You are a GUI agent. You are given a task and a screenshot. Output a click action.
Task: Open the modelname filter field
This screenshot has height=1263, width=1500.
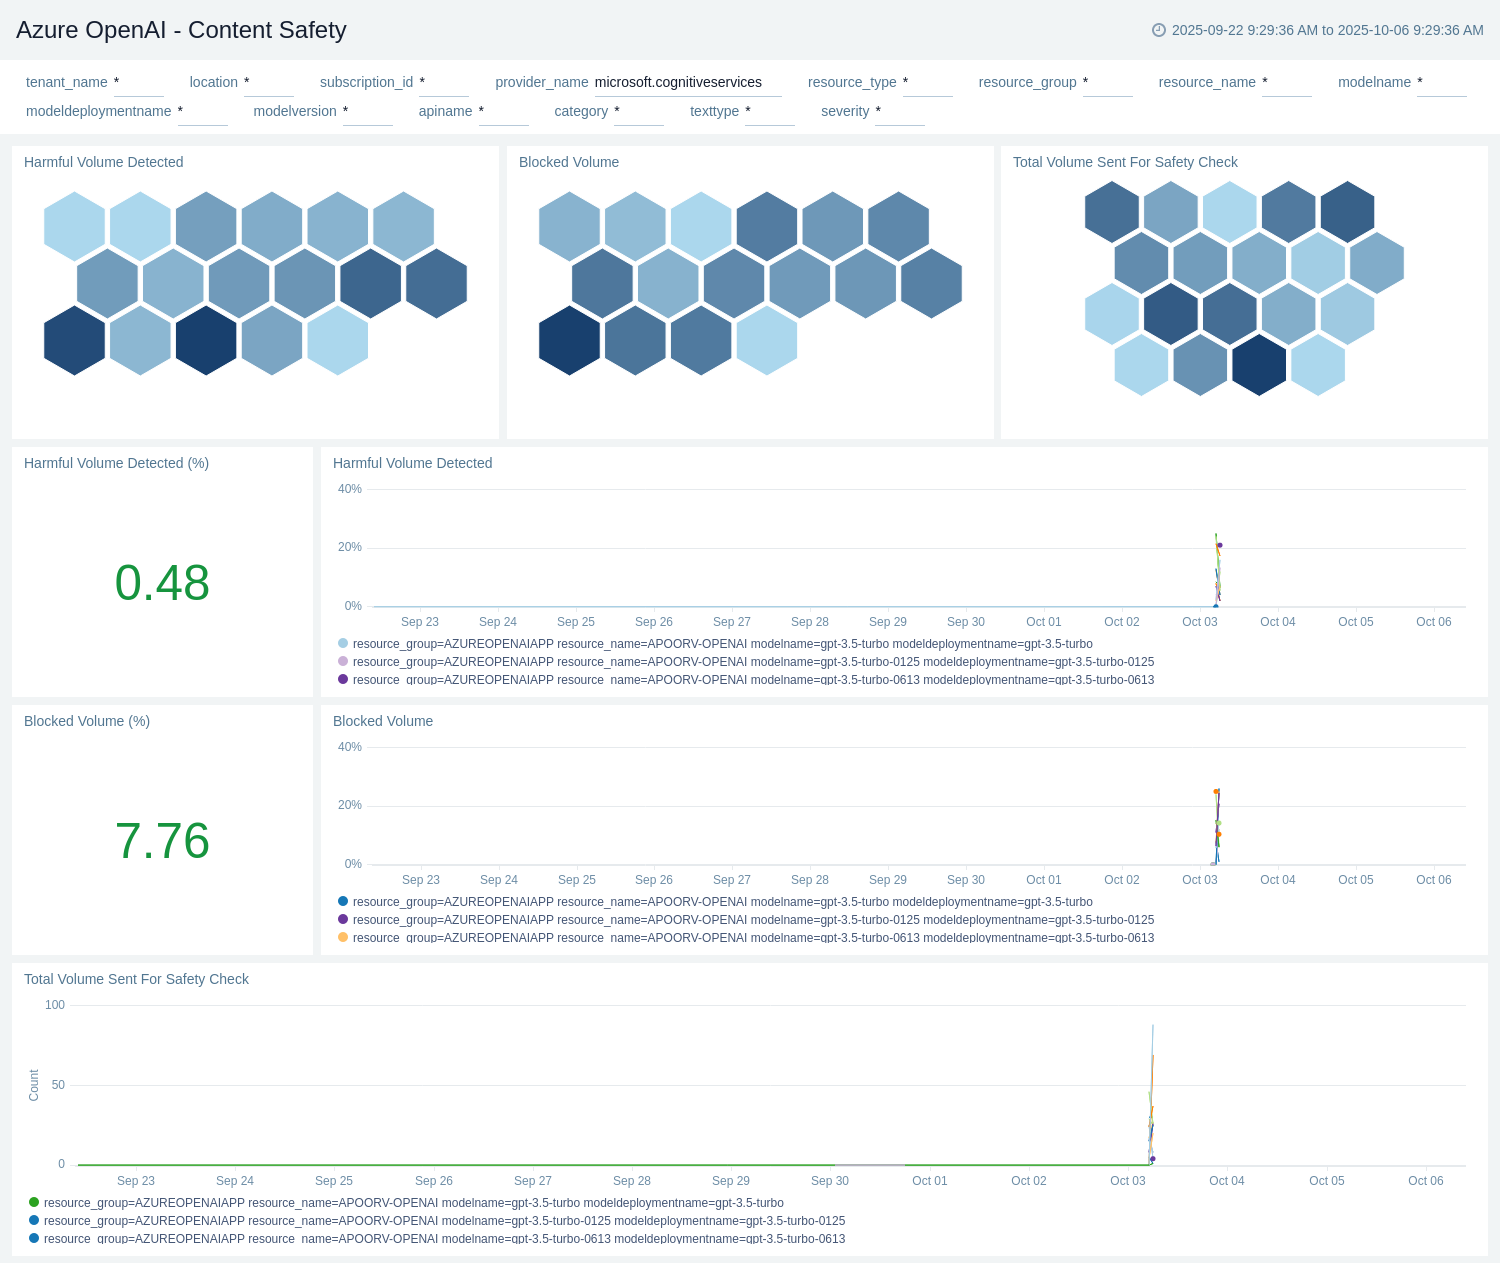click(1441, 83)
